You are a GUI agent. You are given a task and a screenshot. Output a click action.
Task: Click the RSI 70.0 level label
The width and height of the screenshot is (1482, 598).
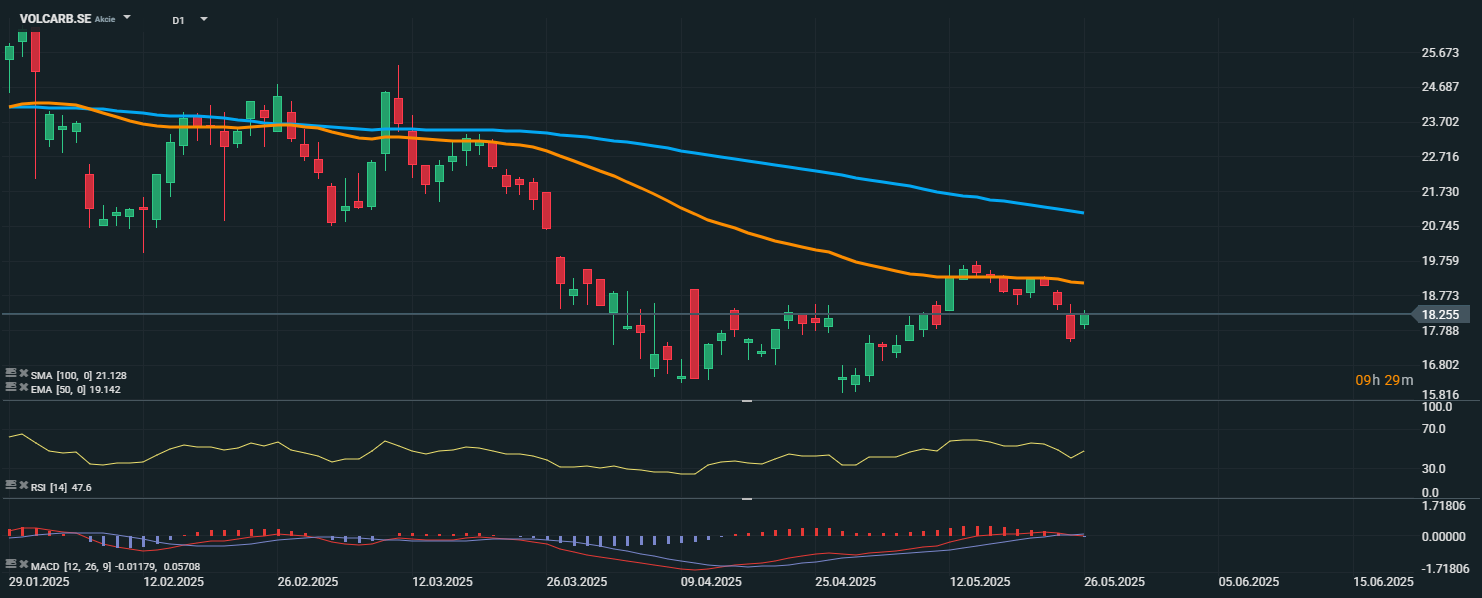(1434, 429)
